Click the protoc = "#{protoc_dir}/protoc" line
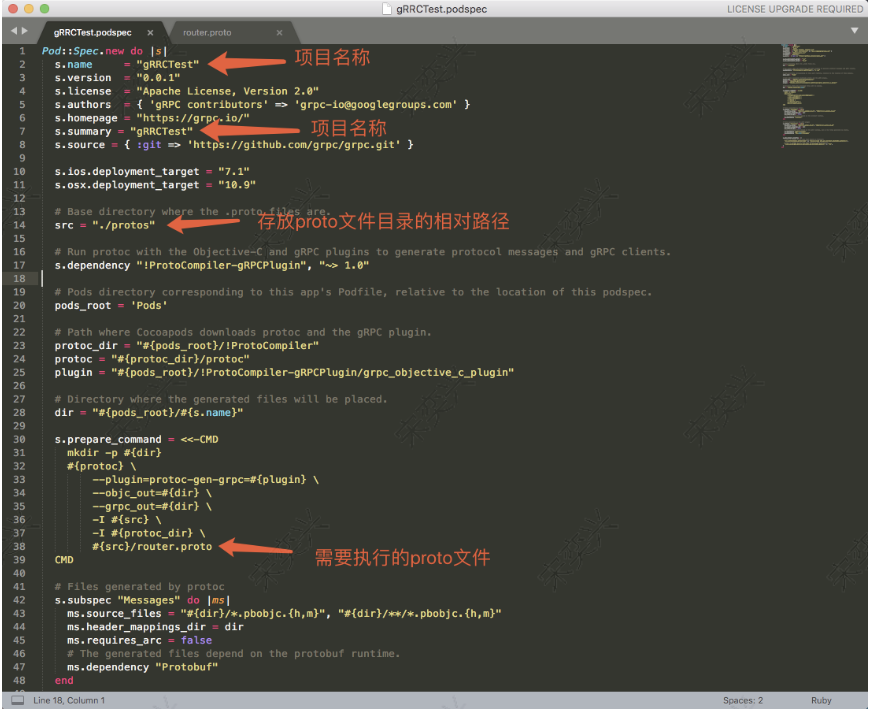The image size is (870, 709). (x=152, y=359)
